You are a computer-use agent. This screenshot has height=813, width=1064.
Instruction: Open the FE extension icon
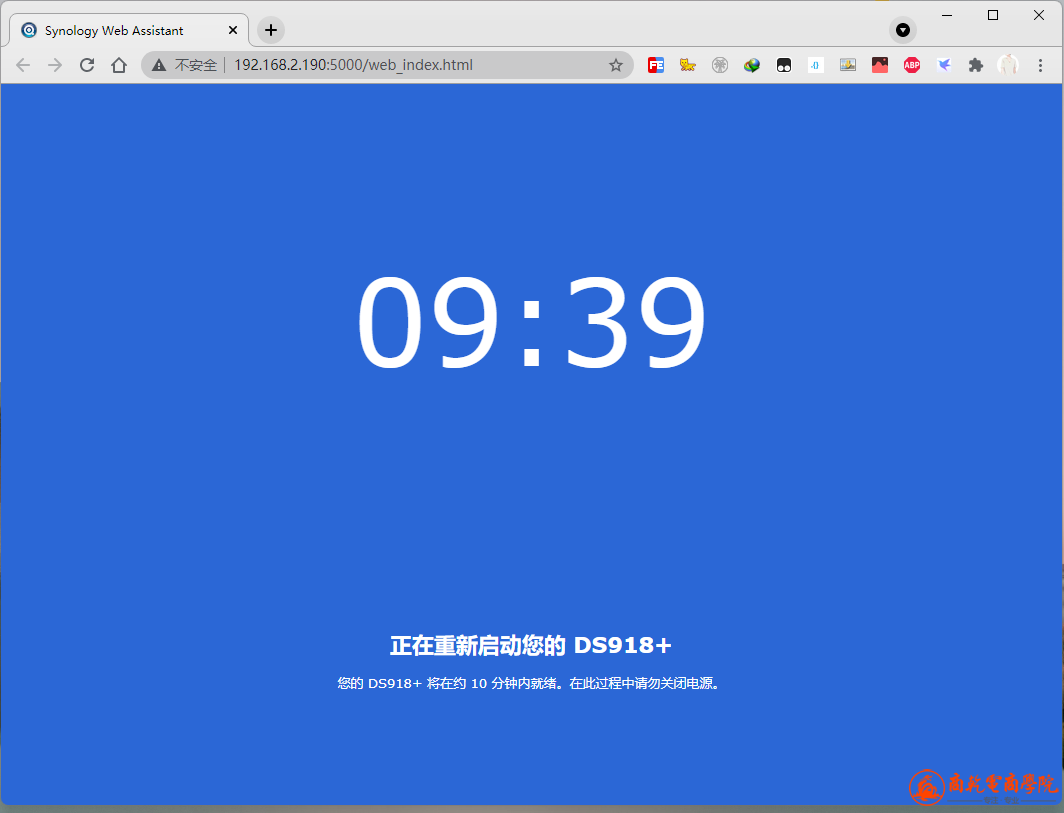[x=656, y=65]
